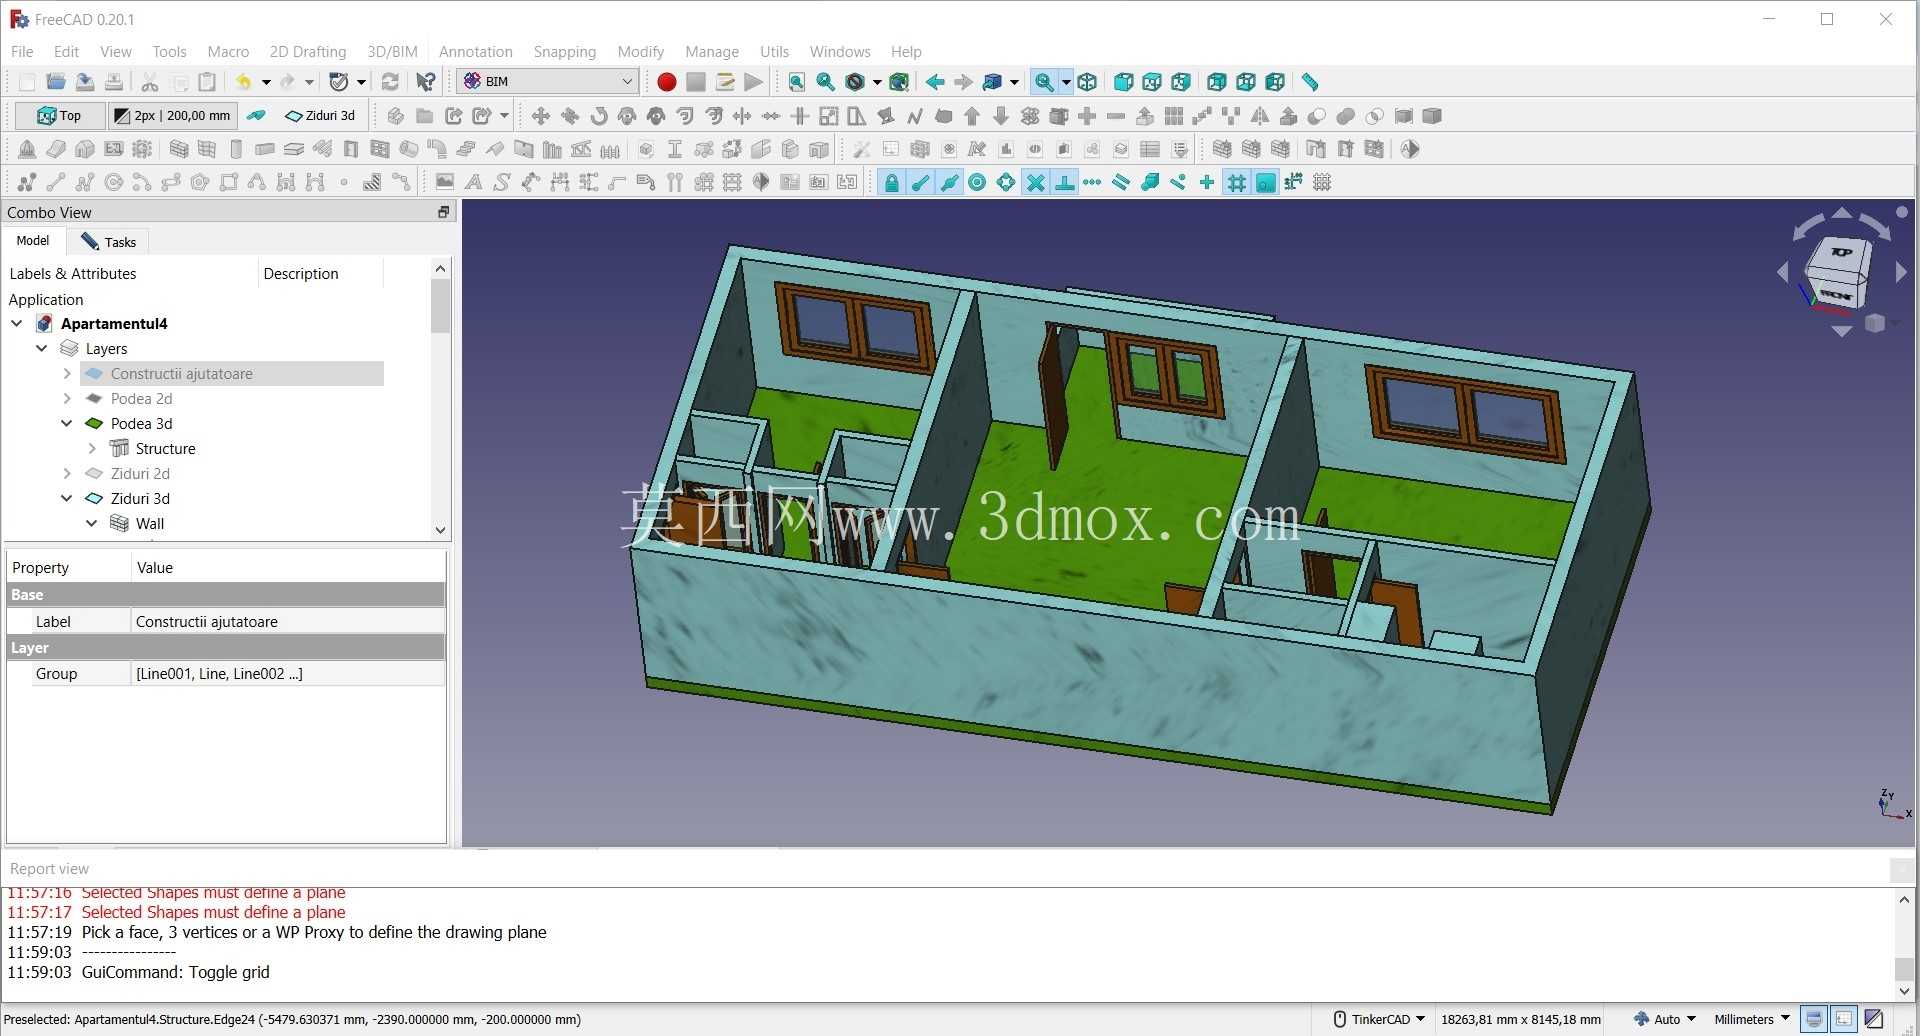Switch to the Tasks tab
The width and height of the screenshot is (1920, 1036).
coord(109,241)
